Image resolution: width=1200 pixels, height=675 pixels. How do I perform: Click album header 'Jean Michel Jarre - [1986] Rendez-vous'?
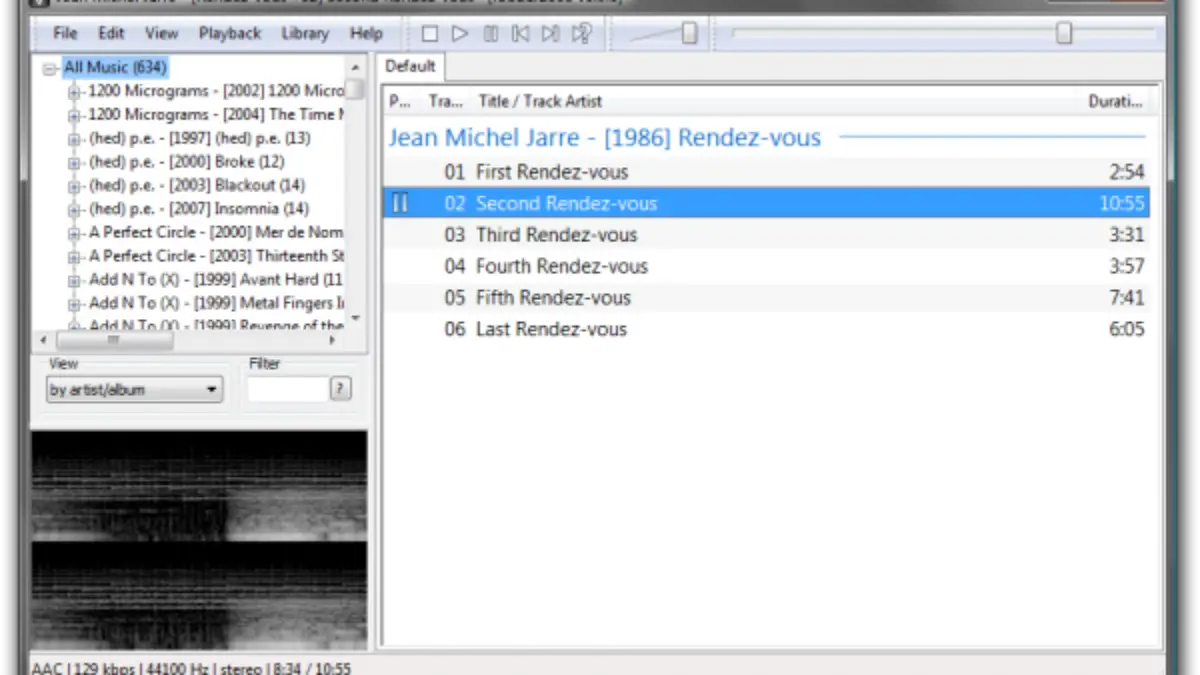605,138
